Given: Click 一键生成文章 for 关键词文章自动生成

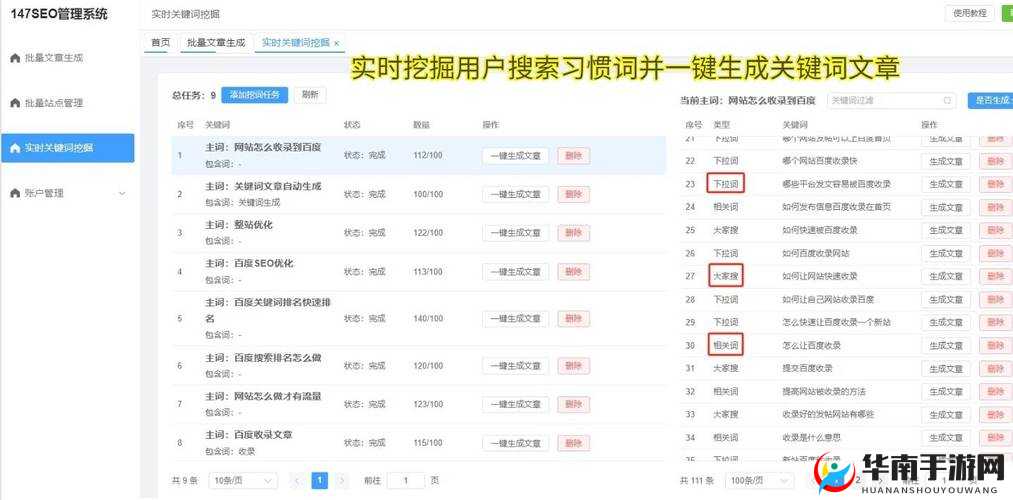Looking at the screenshot, I should pos(516,194).
